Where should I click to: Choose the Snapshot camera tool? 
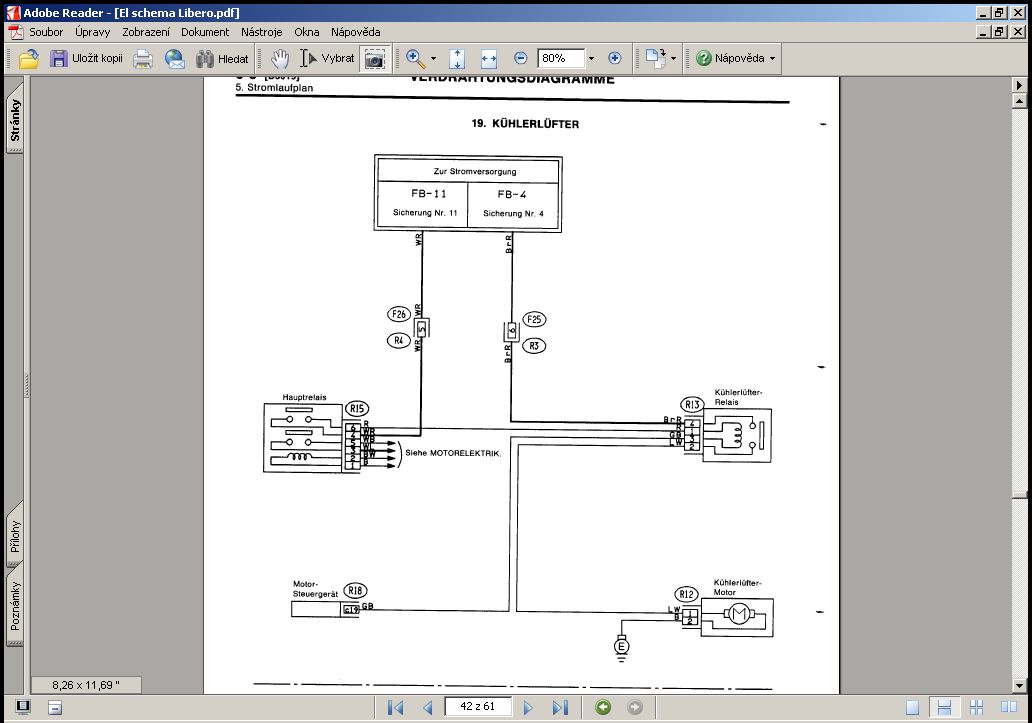click(x=374, y=59)
